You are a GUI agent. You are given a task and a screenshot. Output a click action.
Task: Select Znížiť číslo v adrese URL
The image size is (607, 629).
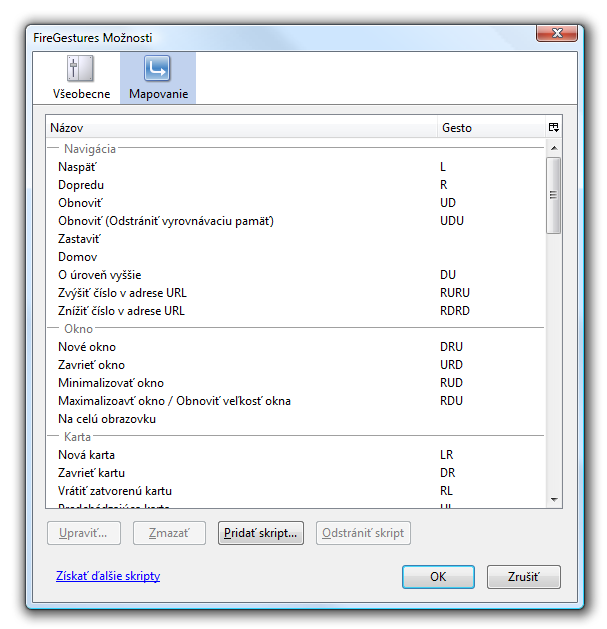click(x=296, y=311)
